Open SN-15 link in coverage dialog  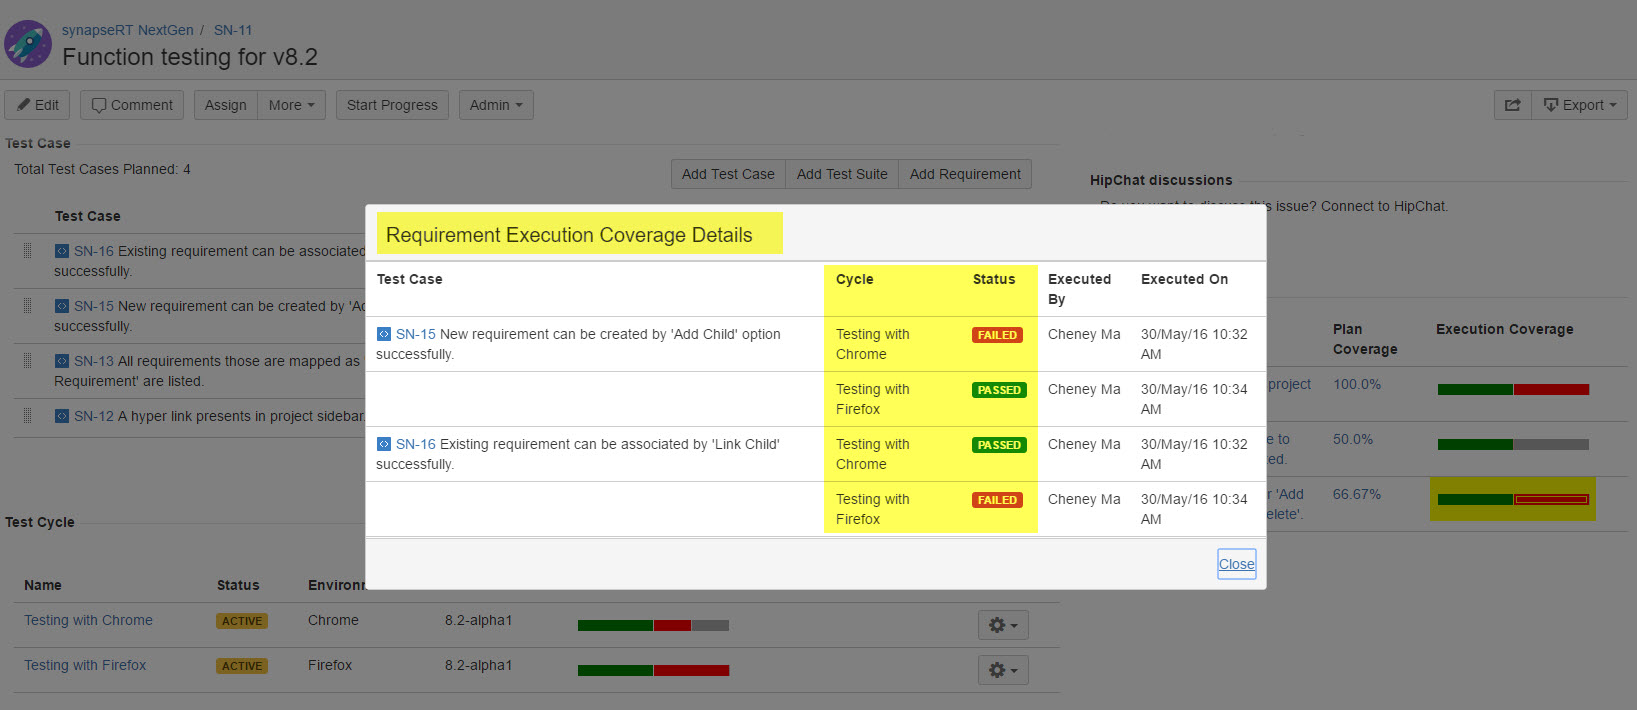pyautogui.click(x=415, y=334)
